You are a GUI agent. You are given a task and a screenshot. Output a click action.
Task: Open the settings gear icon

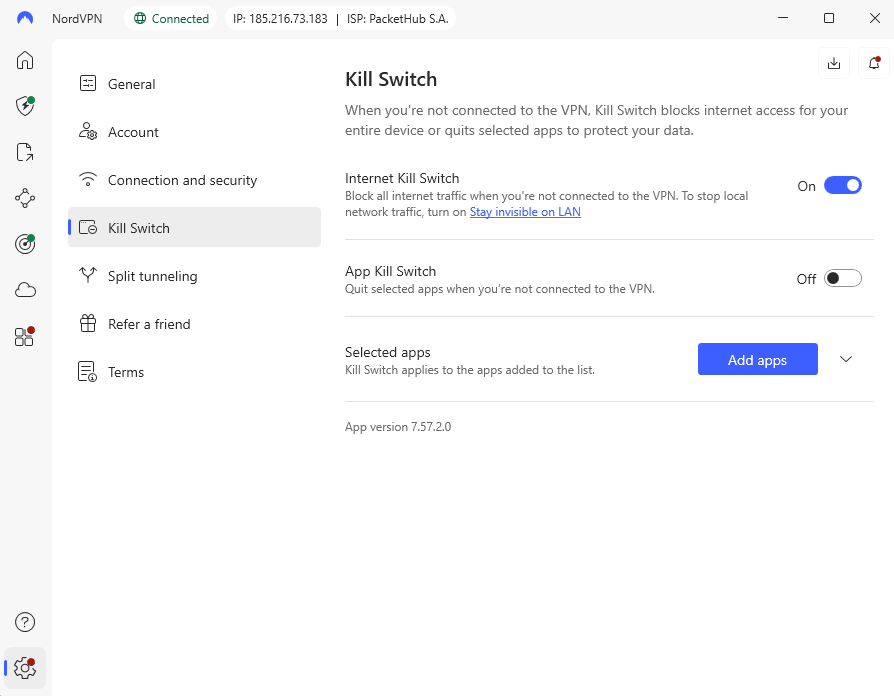(24, 668)
